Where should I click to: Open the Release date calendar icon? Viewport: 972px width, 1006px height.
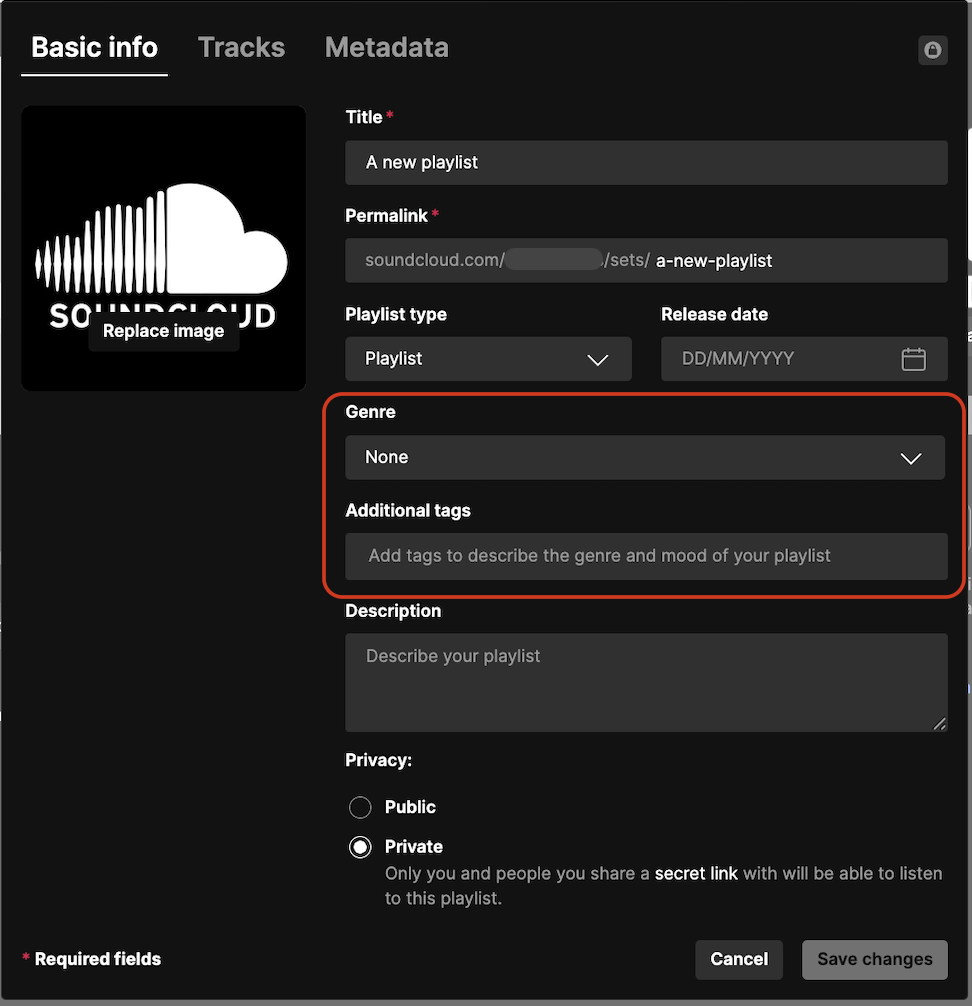[x=913, y=359]
